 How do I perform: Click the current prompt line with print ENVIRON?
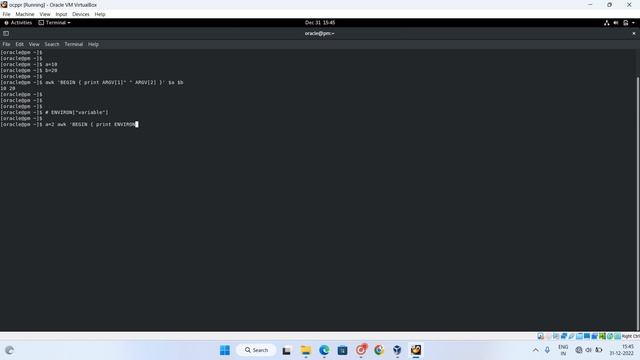pos(69,124)
